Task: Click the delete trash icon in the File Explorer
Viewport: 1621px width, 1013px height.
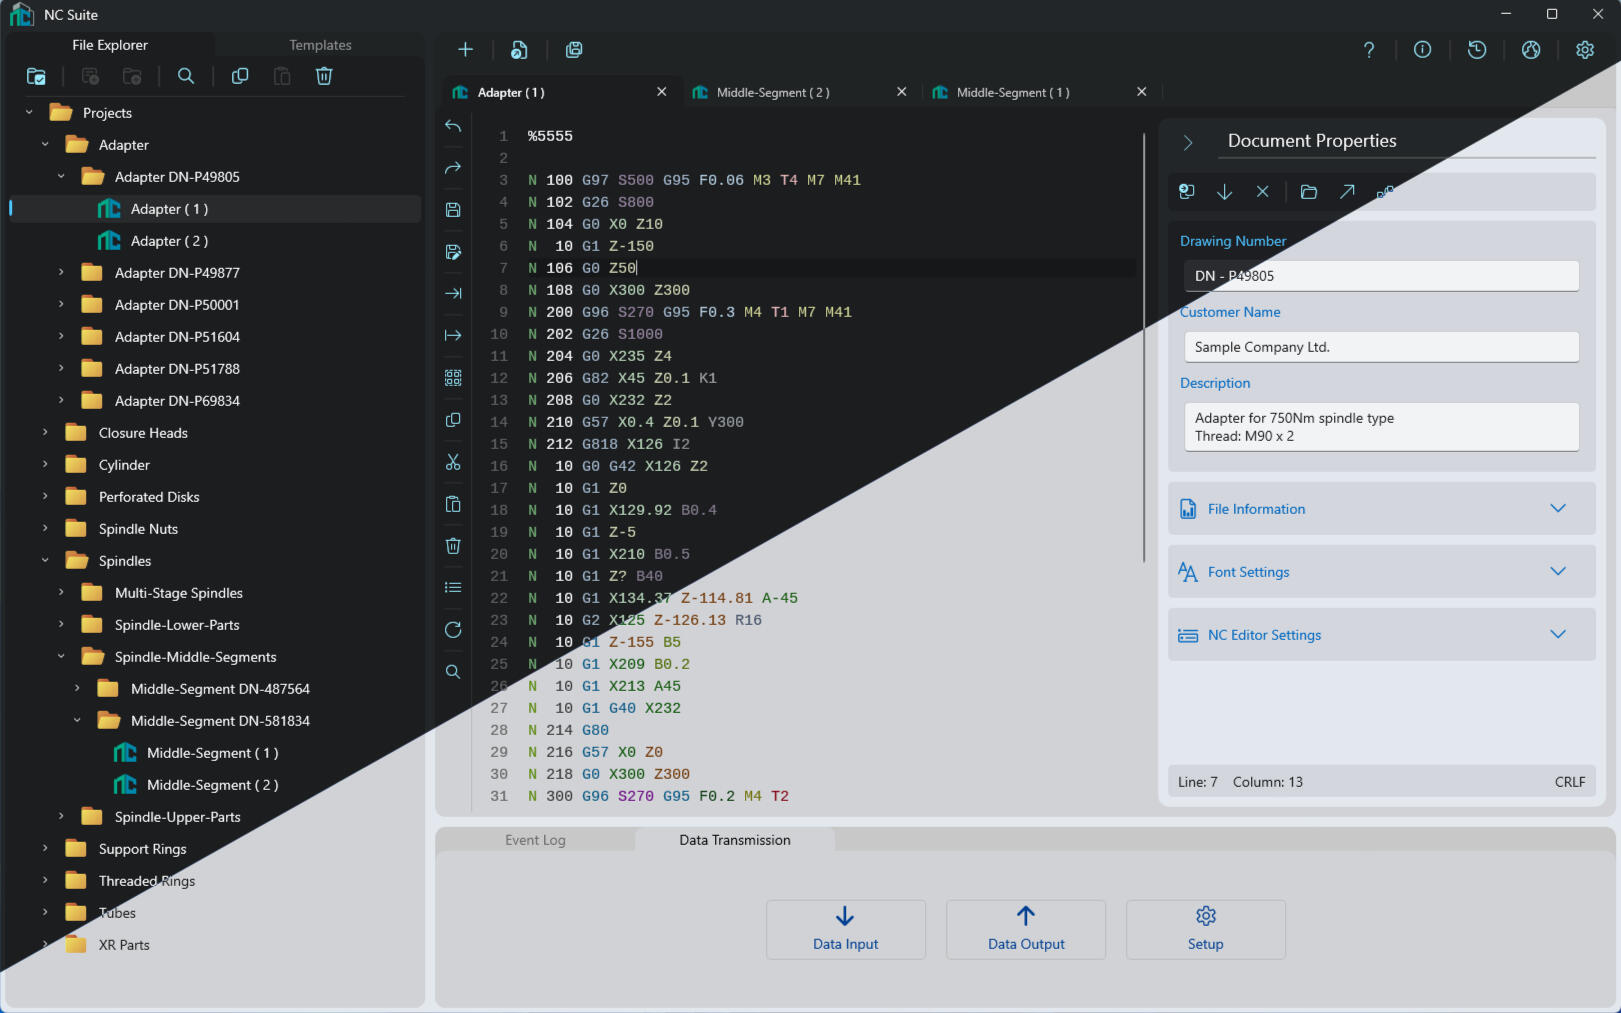Action: click(324, 76)
